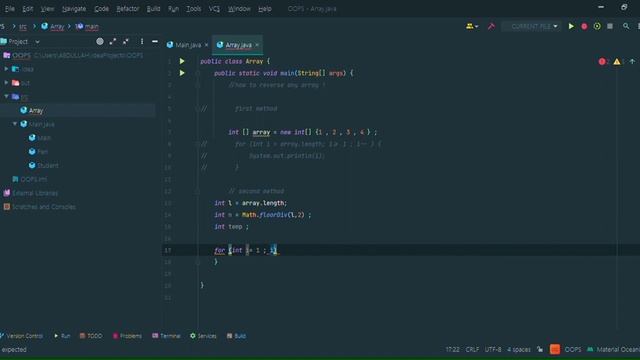This screenshot has height=360, width=640.
Task: Open the Version Control tool window
Action: [21, 336]
